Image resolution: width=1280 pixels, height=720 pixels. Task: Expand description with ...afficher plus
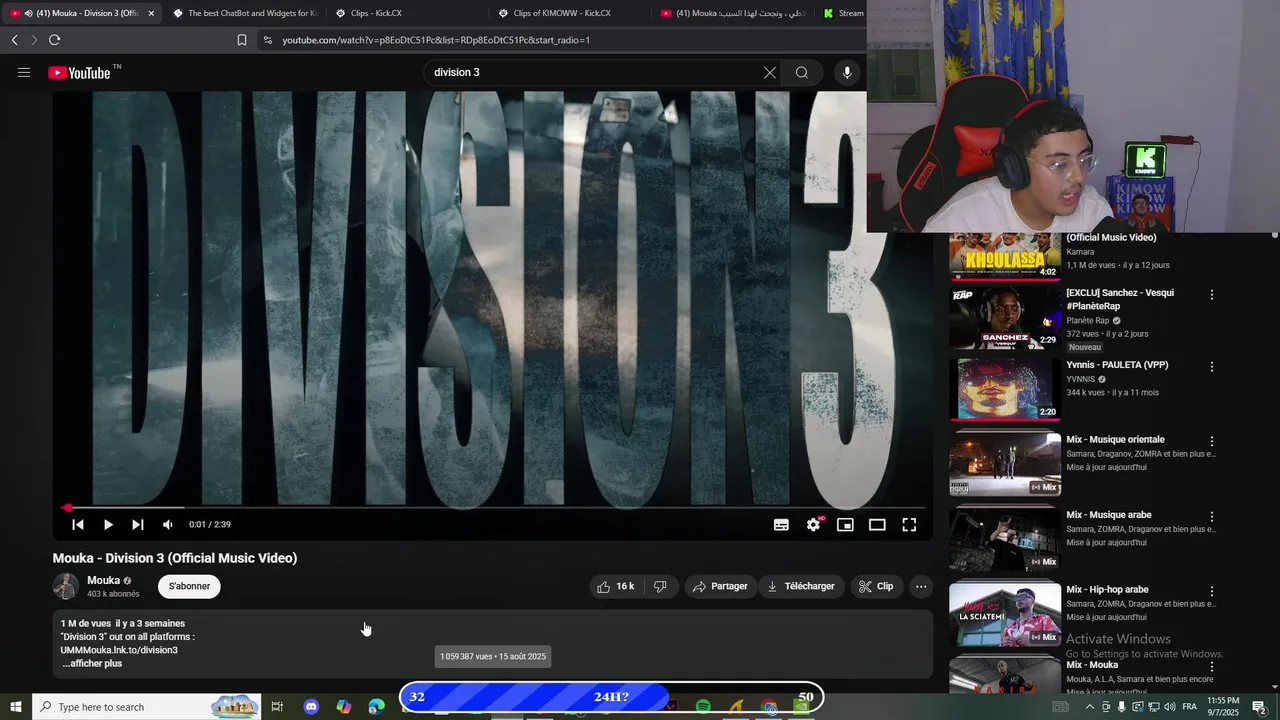(92, 663)
